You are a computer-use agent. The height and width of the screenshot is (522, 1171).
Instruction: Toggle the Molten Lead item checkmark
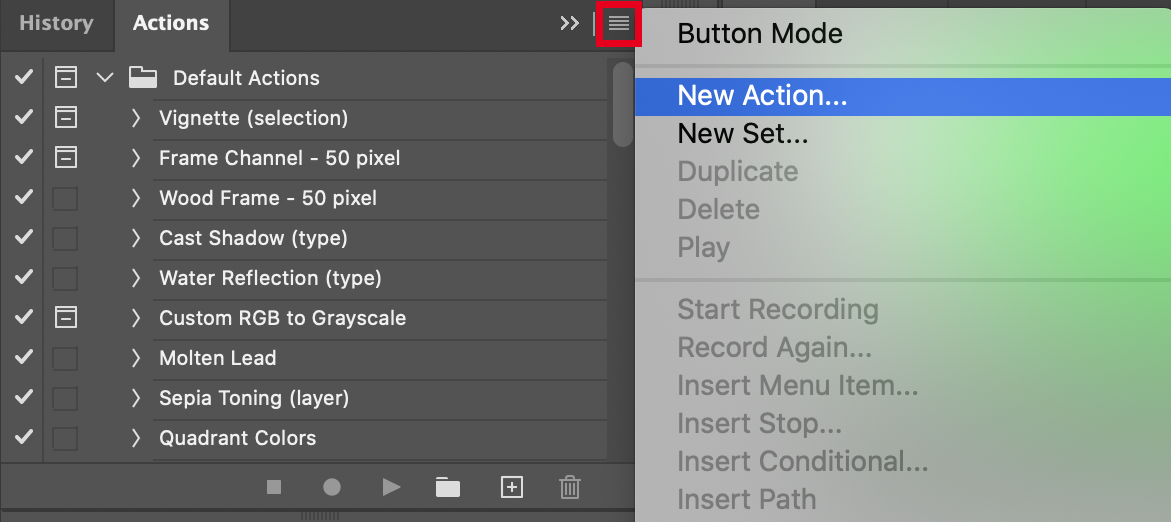24,358
